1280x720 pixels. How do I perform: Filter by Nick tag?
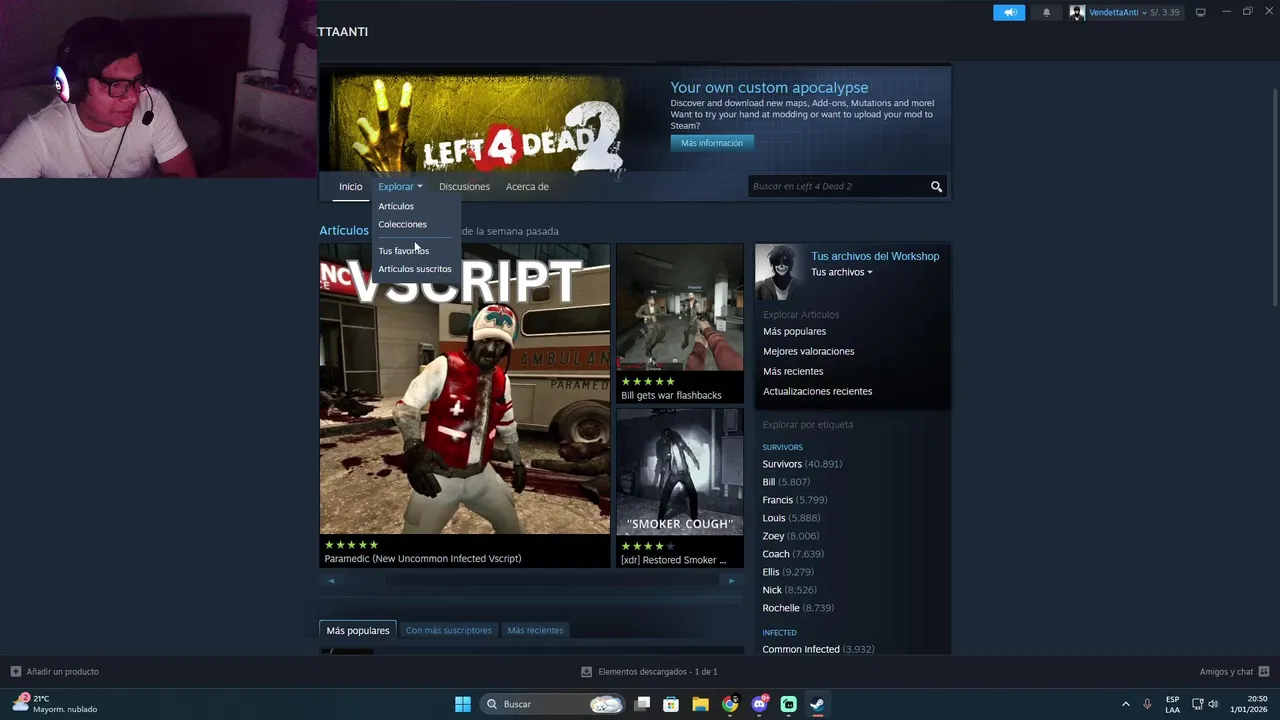pyautogui.click(x=789, y=590)
